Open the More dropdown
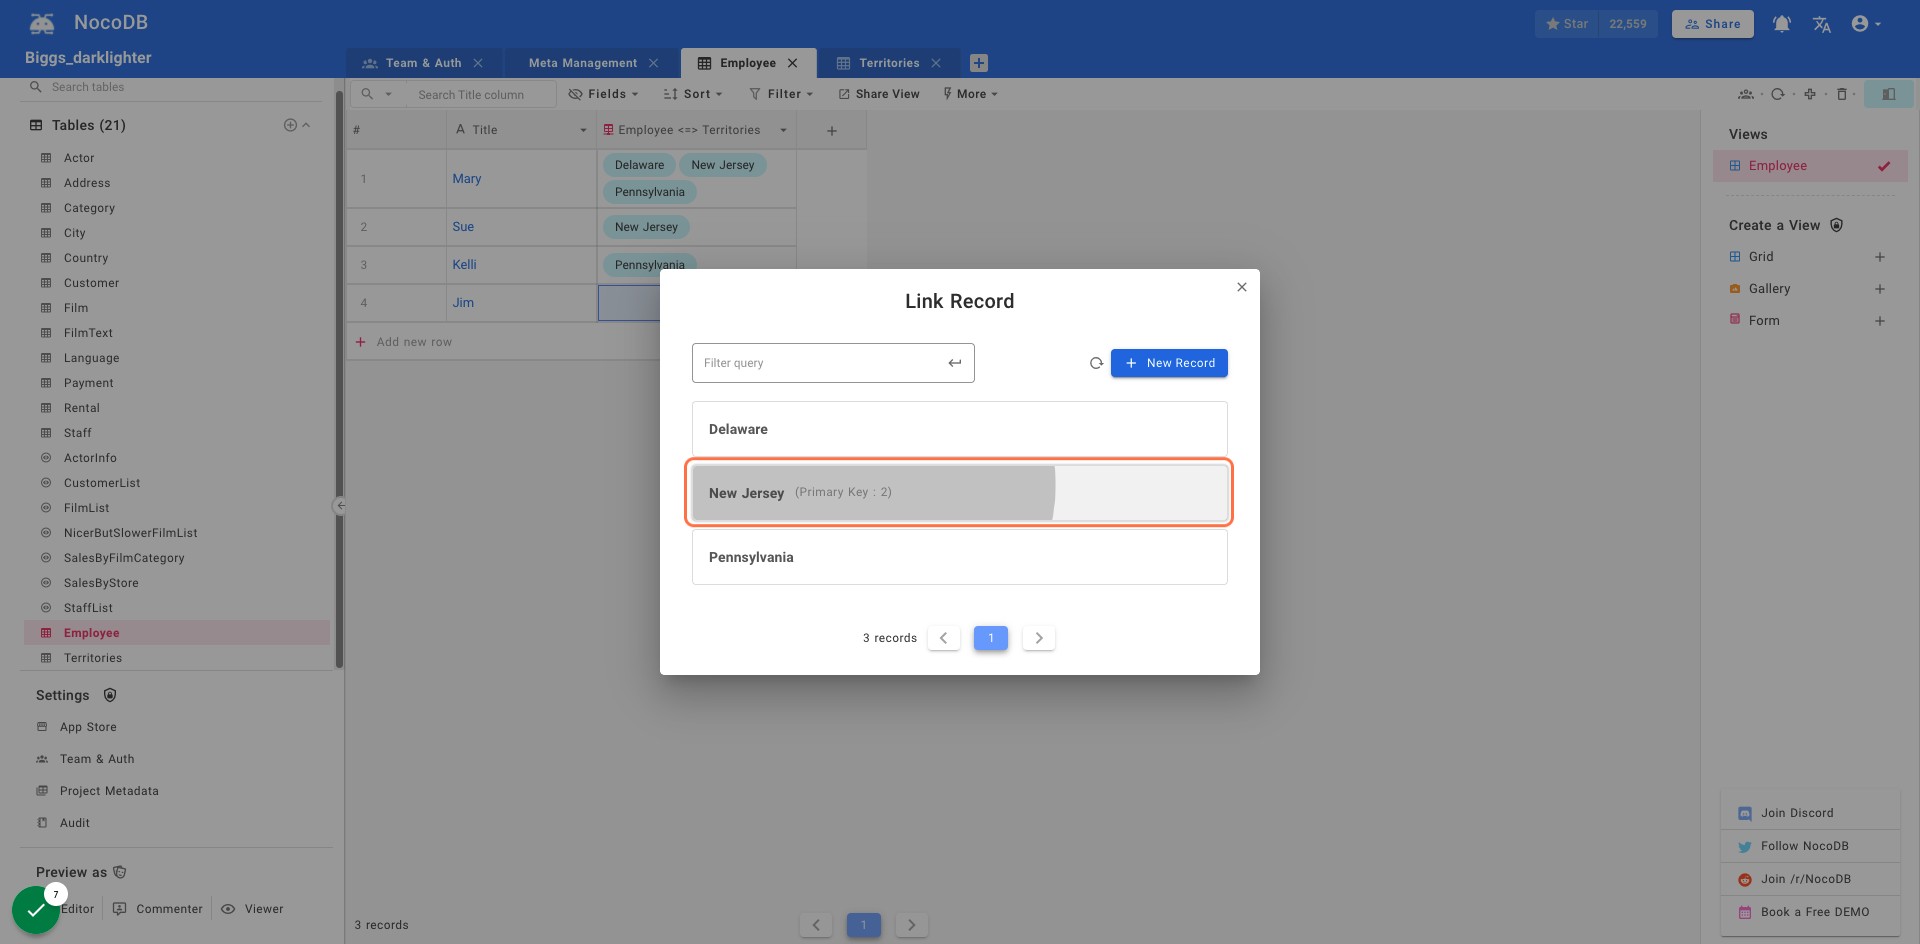This screenshot has height=944, width=1920. [x=970, y=94]
